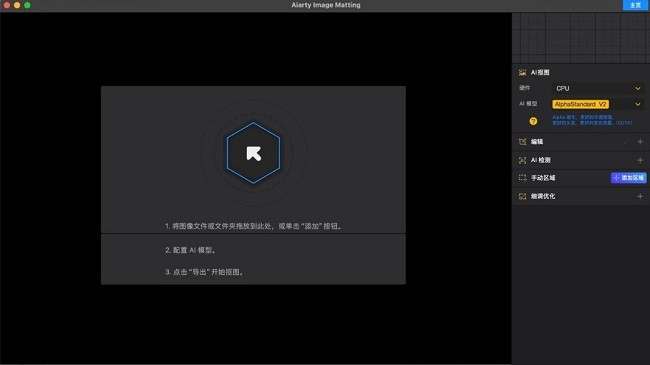Click the undo arrow in the 编辑 row
This screenshot has height=365, width=650.
(628, 142)
